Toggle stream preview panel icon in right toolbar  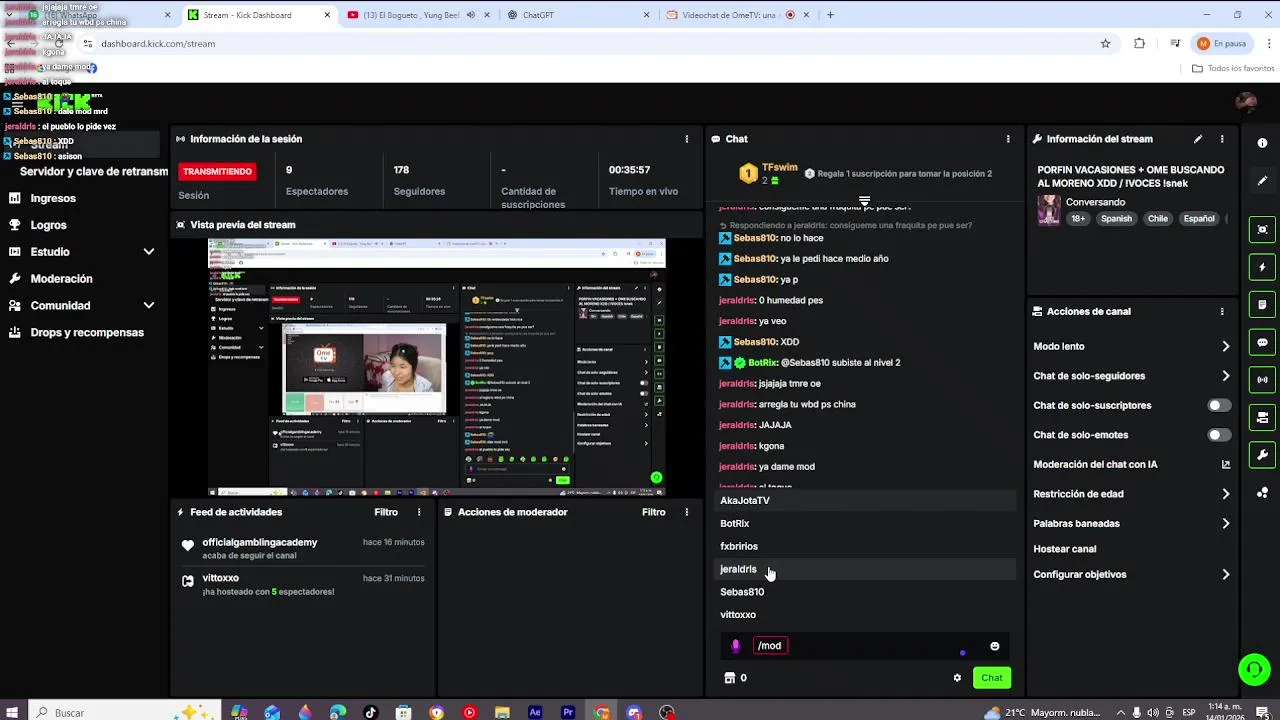point(1262,230)
